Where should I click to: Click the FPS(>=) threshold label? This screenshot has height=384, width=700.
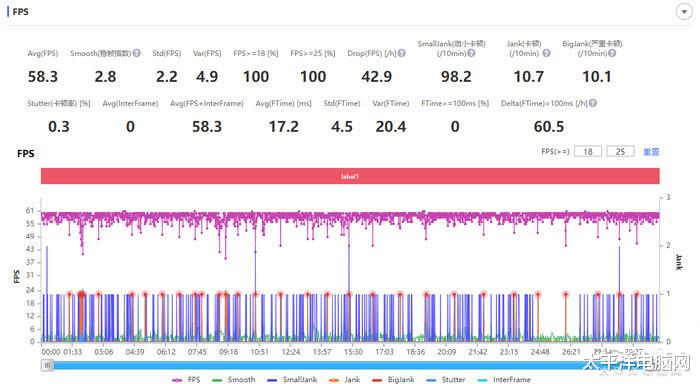(555, 151)
